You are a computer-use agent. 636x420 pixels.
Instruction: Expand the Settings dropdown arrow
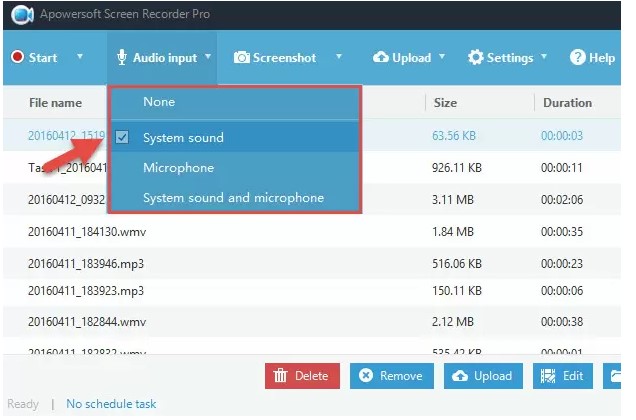pos(544,58)
